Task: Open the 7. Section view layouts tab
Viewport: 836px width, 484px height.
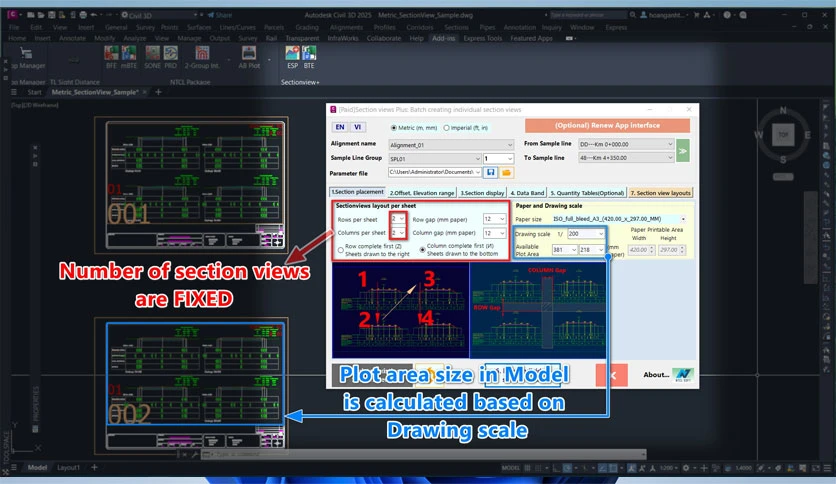Action: coord(661,193)
